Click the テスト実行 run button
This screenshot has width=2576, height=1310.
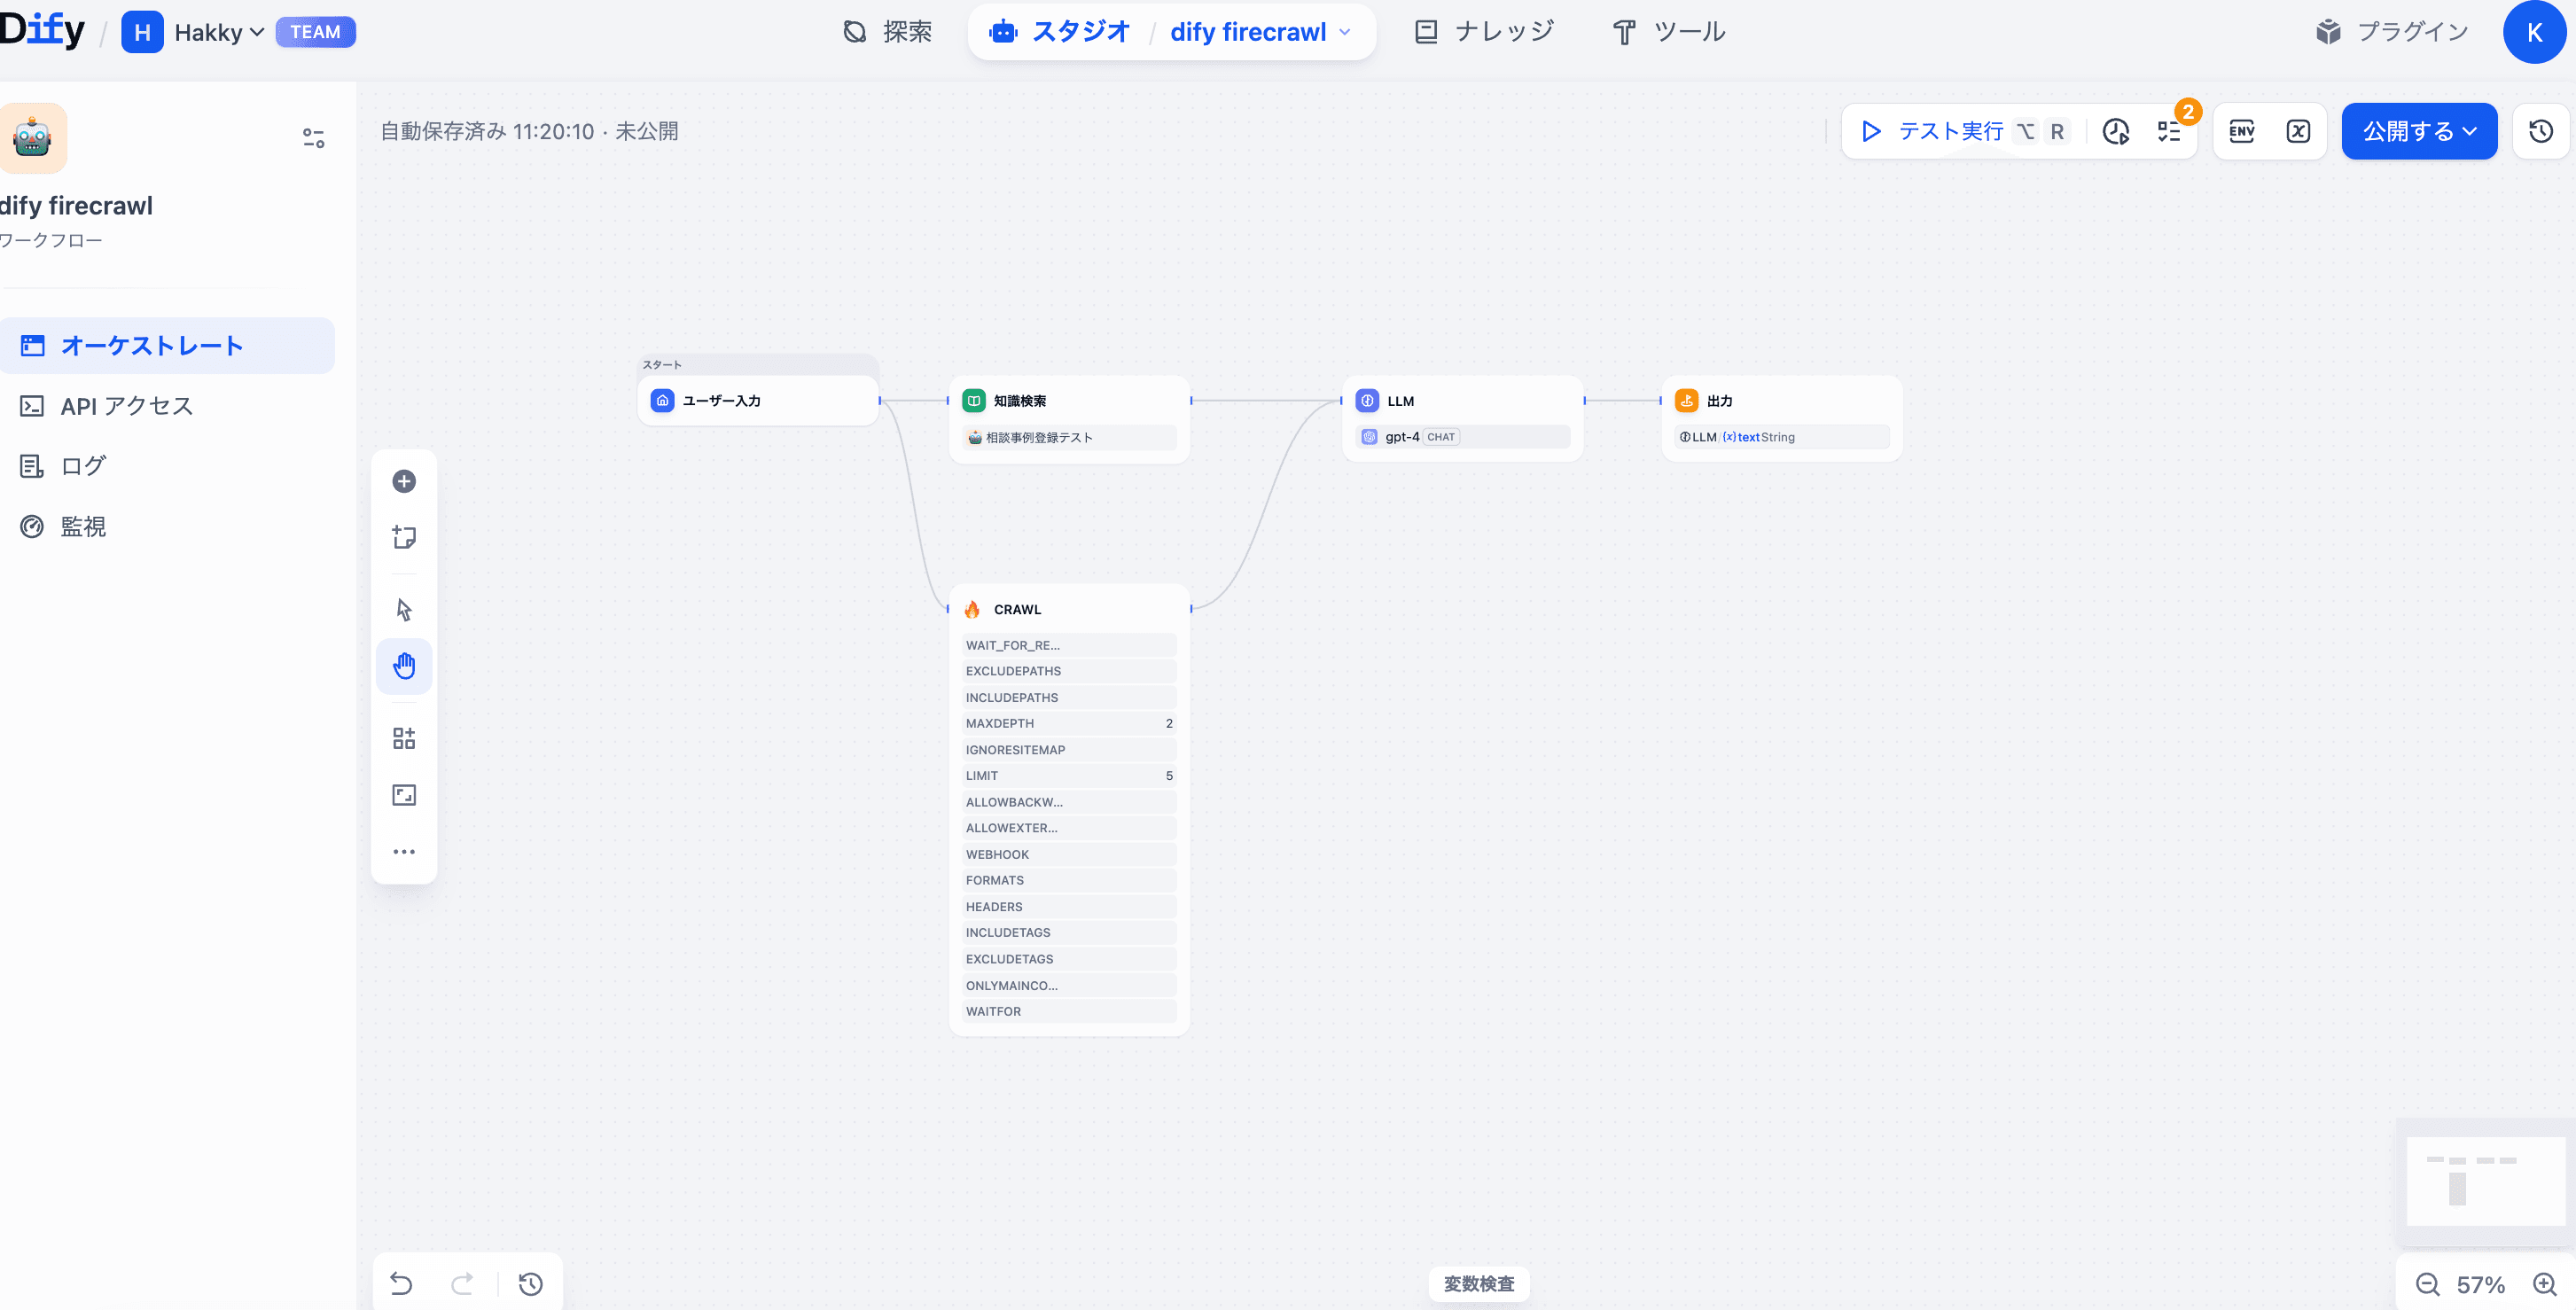[x=1932, y=131]
